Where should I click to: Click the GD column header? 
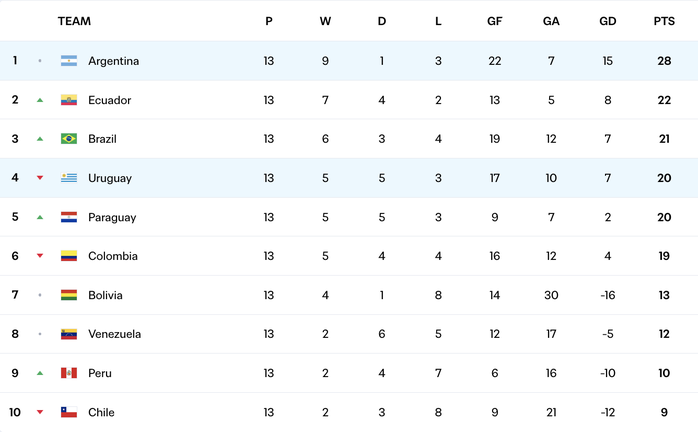(x=608, y=21)
